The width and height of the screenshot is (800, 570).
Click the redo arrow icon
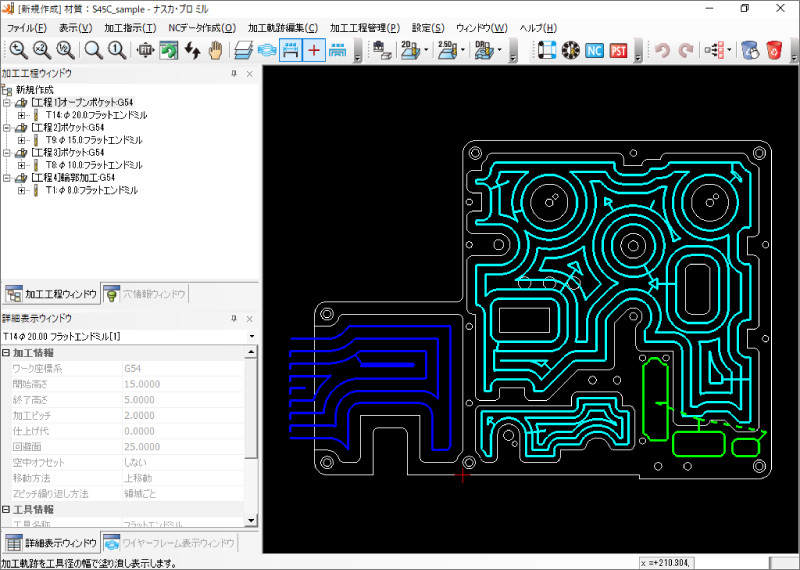[686, 50]
